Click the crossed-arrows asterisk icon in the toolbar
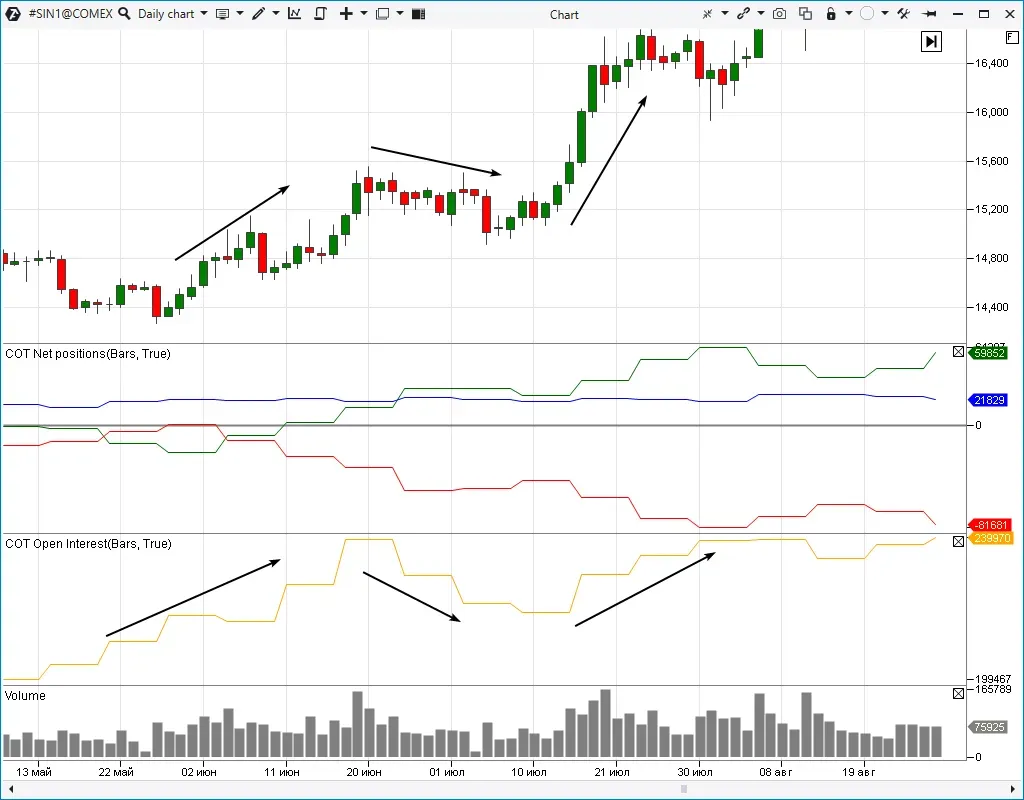 707,14
